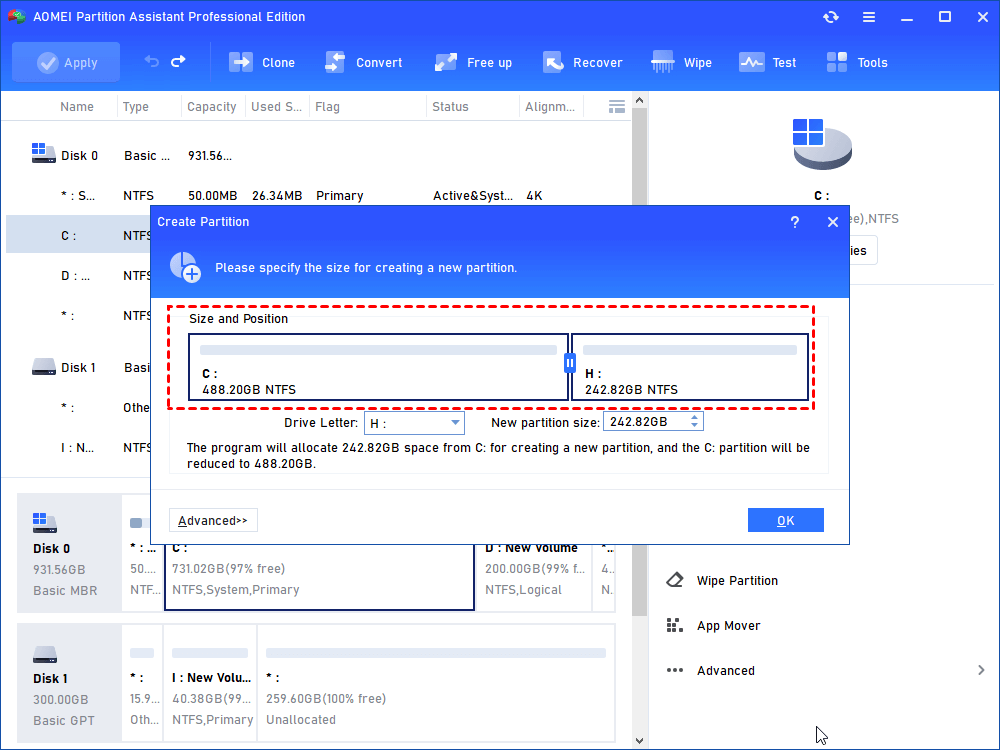Click the slider handle between C: and H:
The height and width of the screenshot is (750, 1000).
tap(570, 363)
